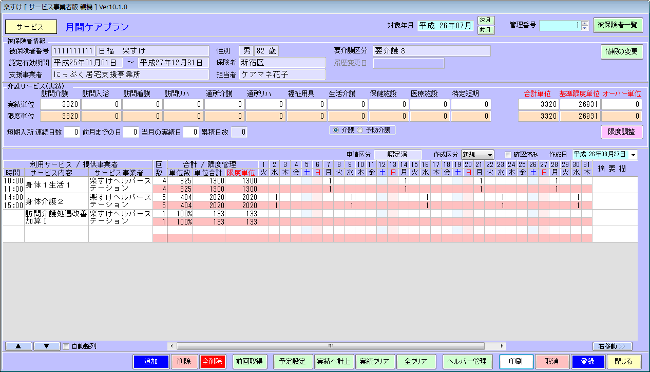Image resolution: width=650 pixels, height=372 pixels.
Task: Click the red 全削除 button
Action: click(213, 361)
